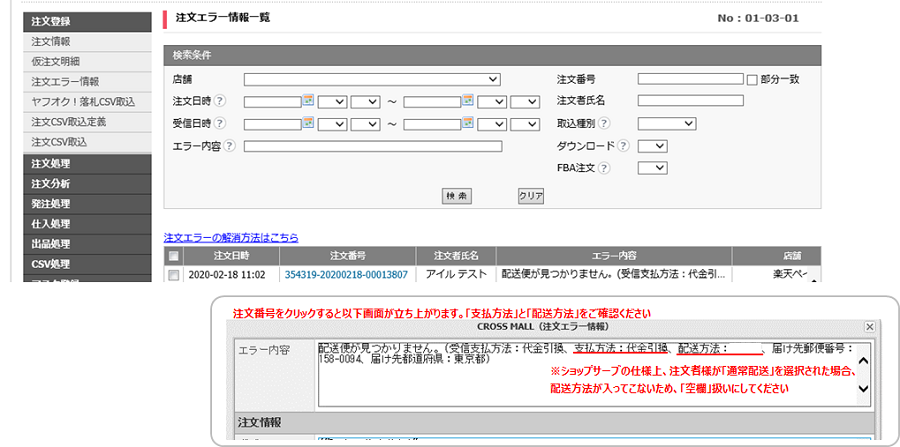Screen dimensions: 900x447
Task: Expand 出品処理 menu section
Action: coord(87,244)
